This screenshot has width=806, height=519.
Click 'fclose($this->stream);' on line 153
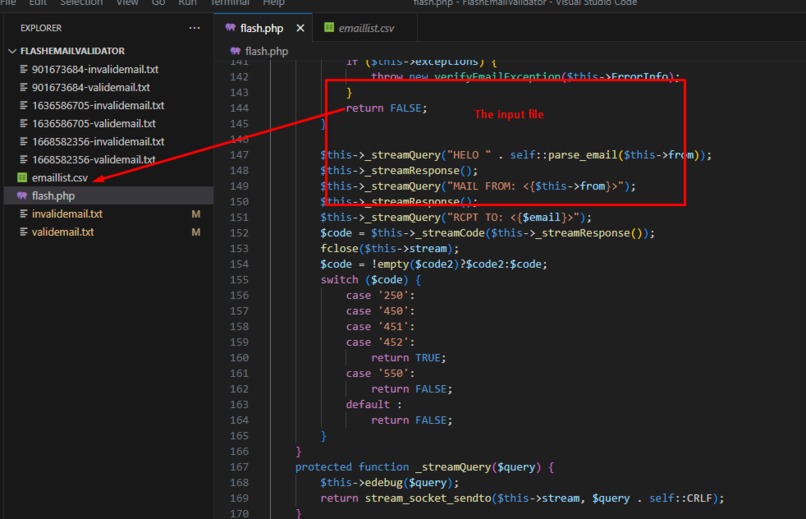click(390, 249)
